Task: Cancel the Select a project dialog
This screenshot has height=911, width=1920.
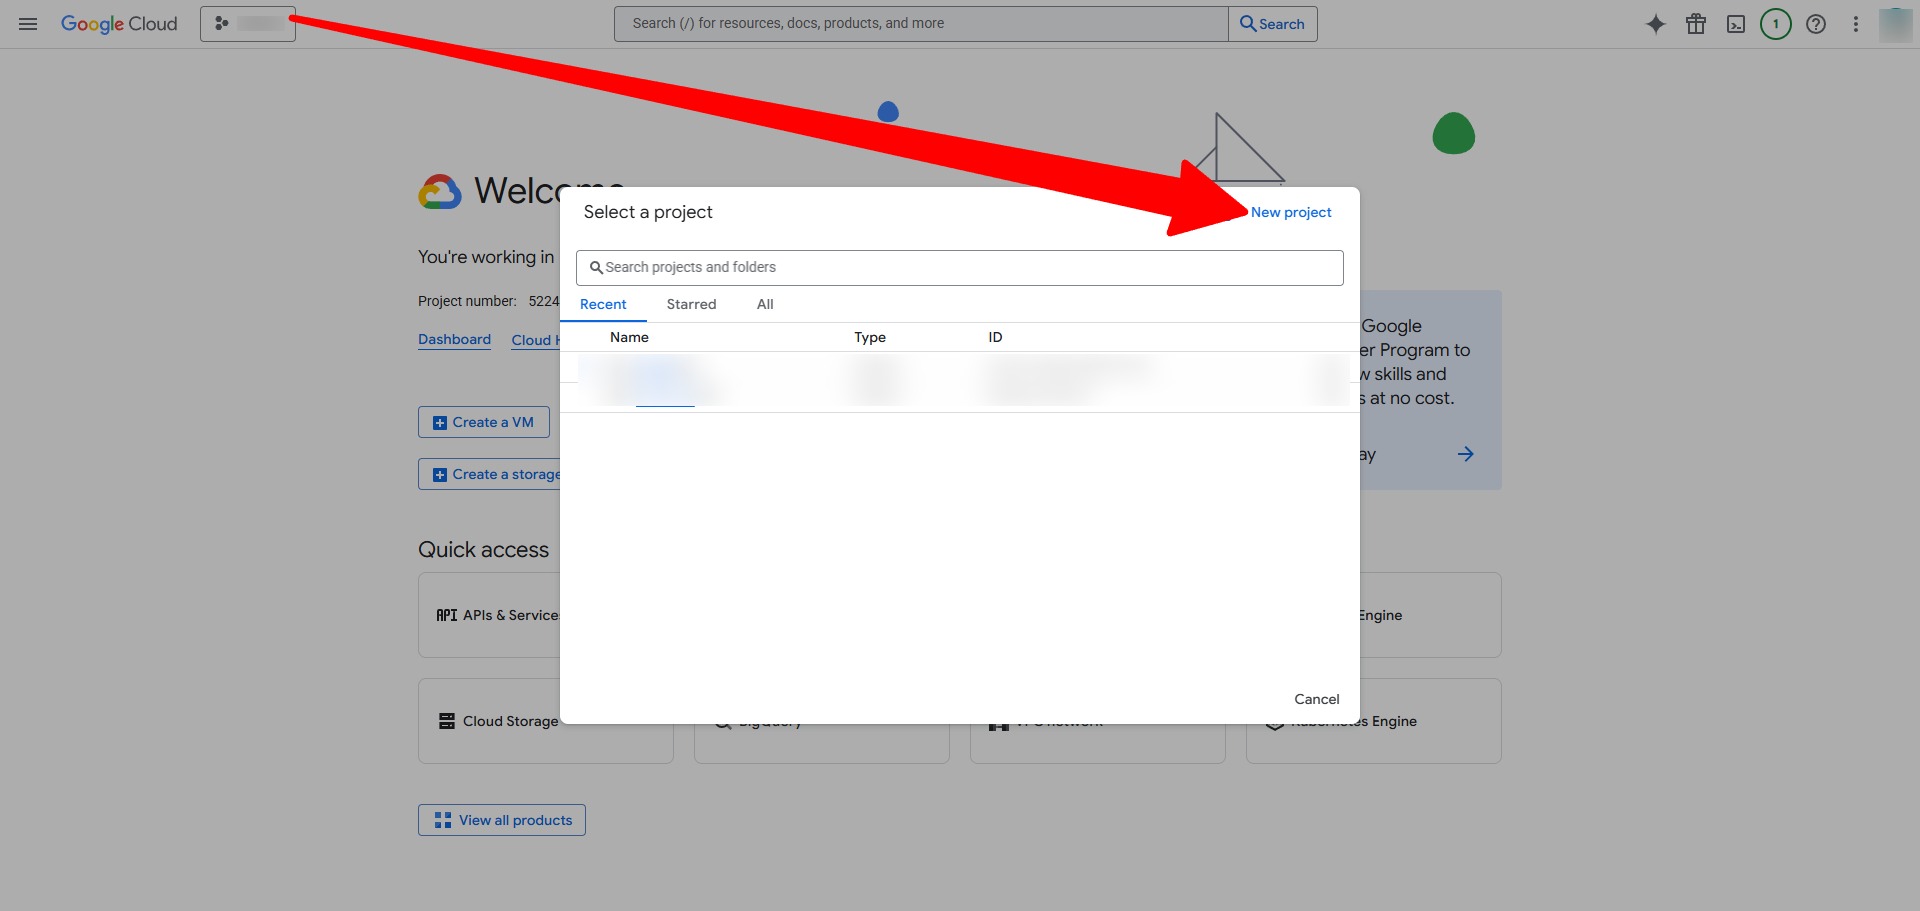Action: [1317, 699]
